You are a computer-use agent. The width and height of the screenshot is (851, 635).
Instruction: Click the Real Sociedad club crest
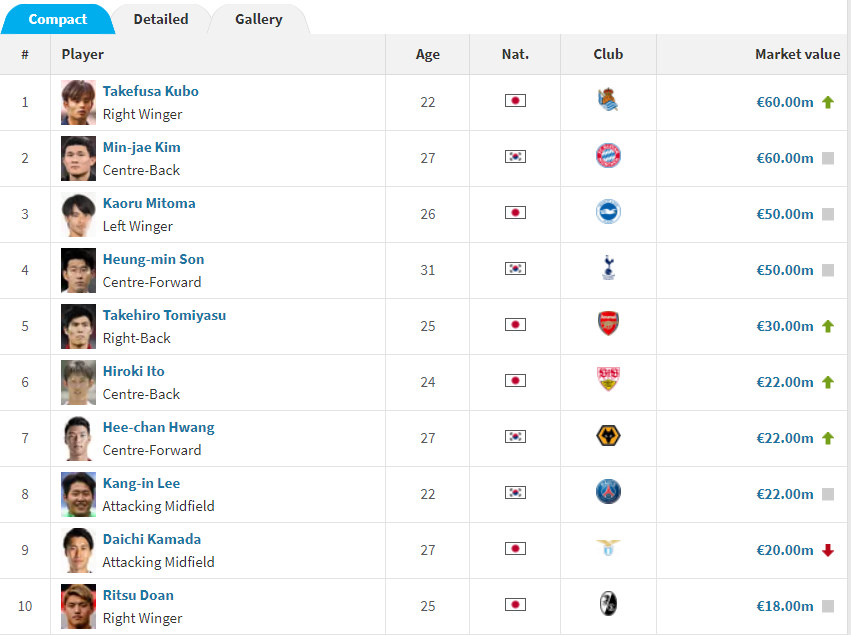(608, 100)
